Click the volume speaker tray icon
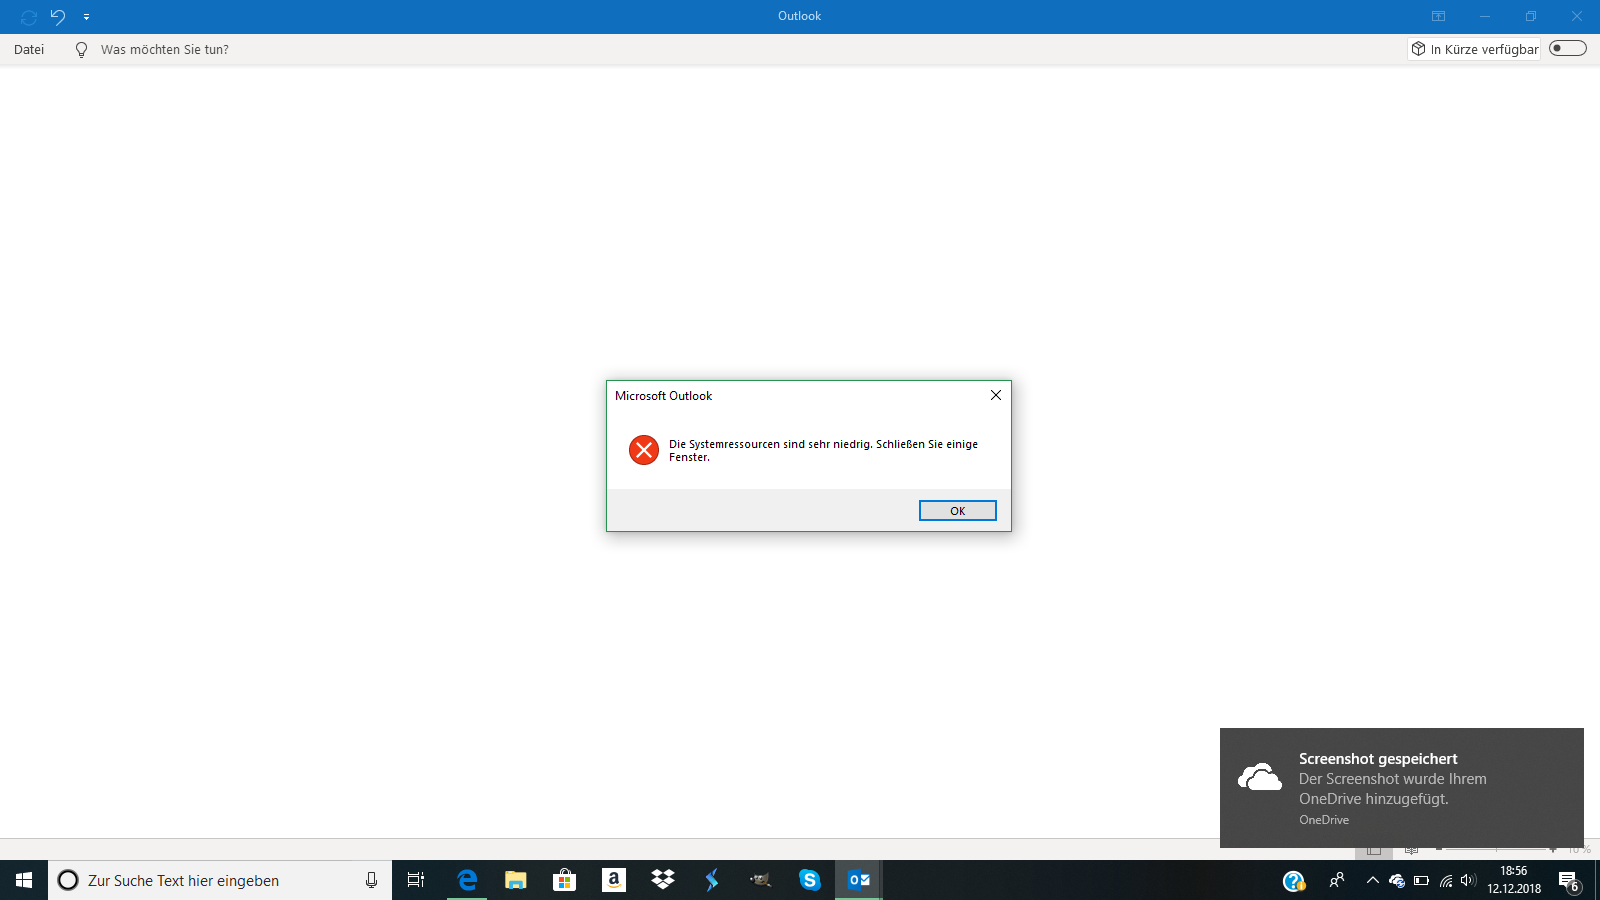This screenshot has width=1600, height=900. (1468, 880)
